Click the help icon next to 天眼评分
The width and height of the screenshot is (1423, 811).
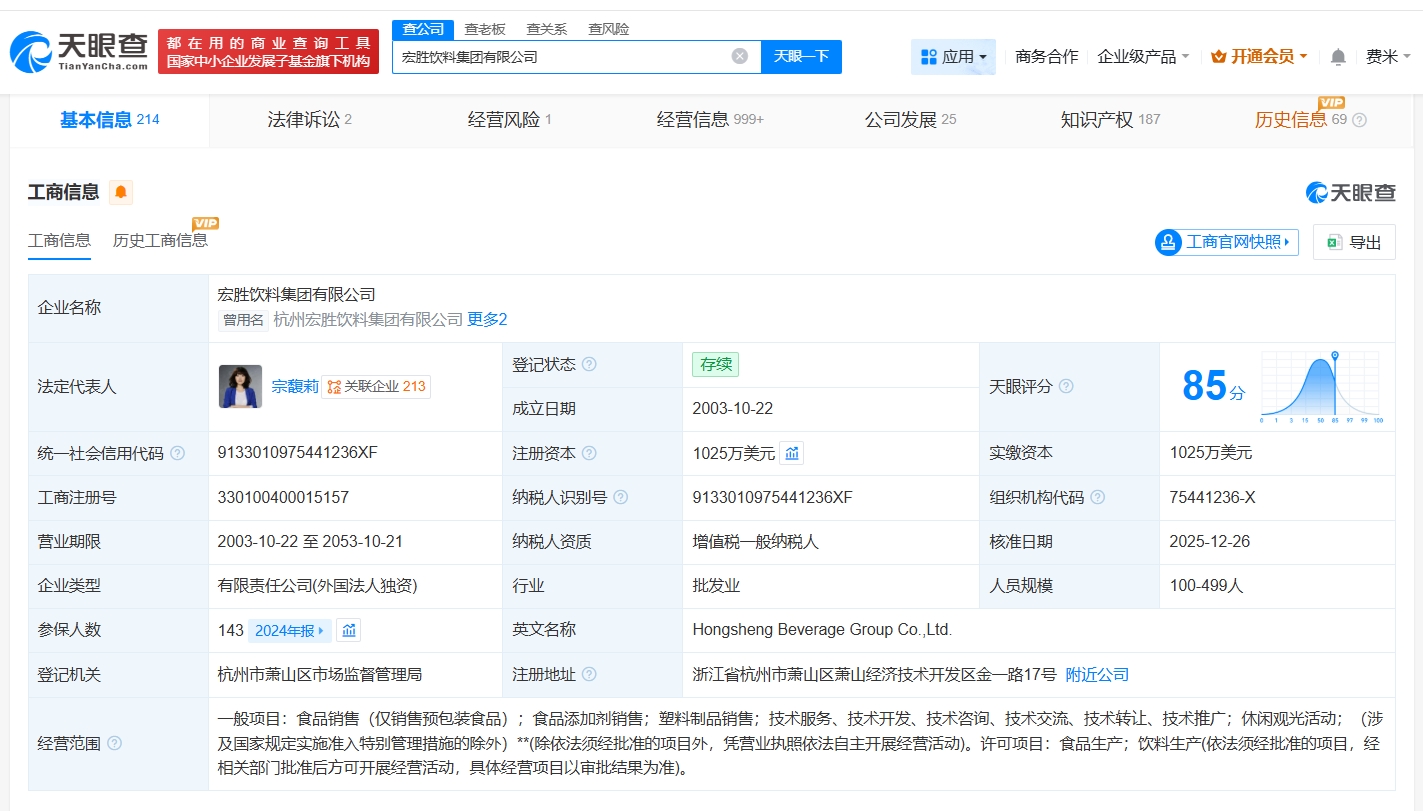(1067, 386)
